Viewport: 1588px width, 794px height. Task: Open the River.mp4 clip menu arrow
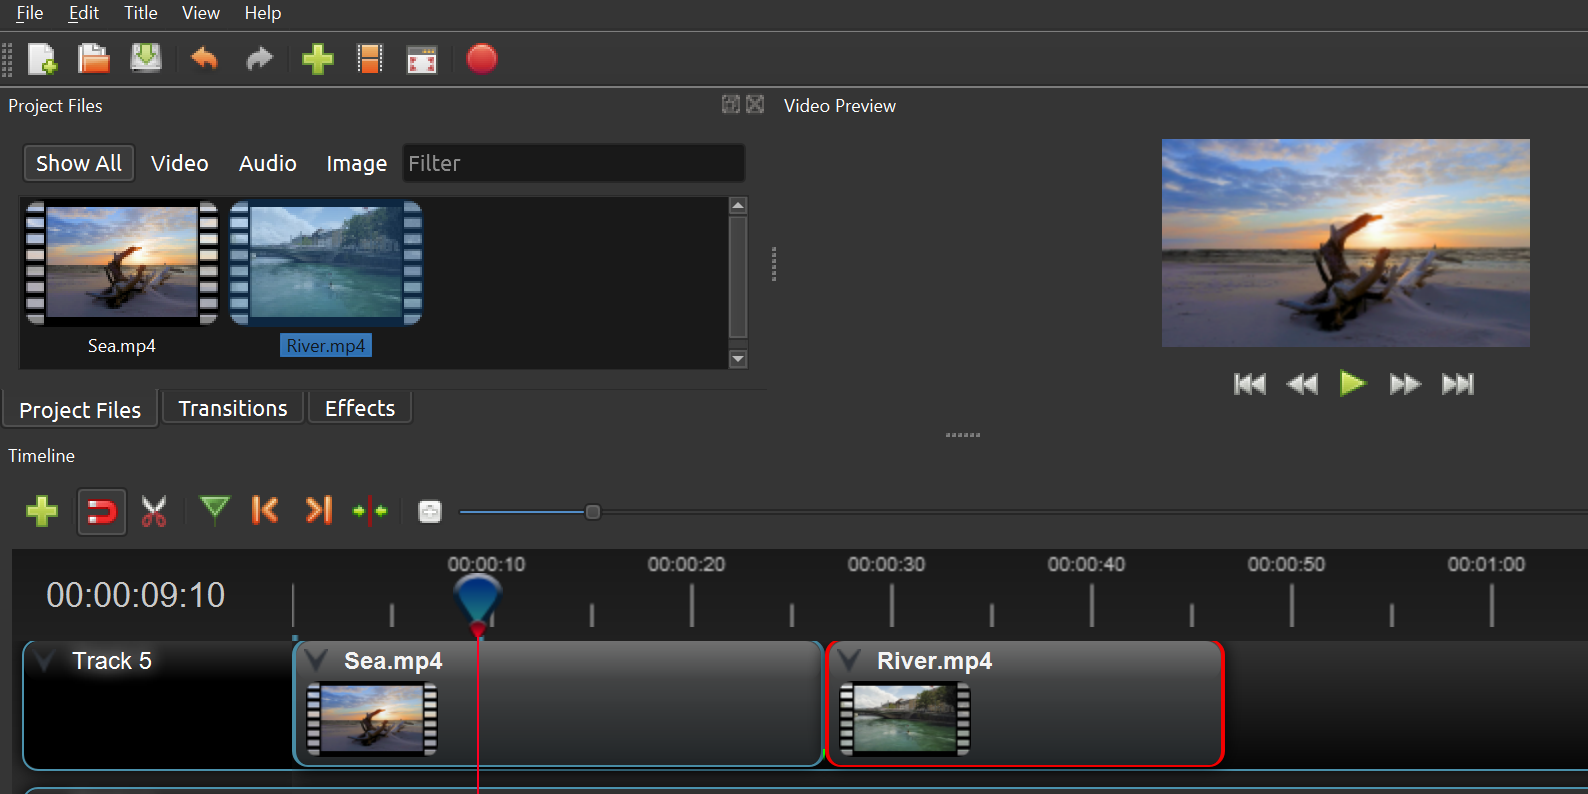pos(850,661)
